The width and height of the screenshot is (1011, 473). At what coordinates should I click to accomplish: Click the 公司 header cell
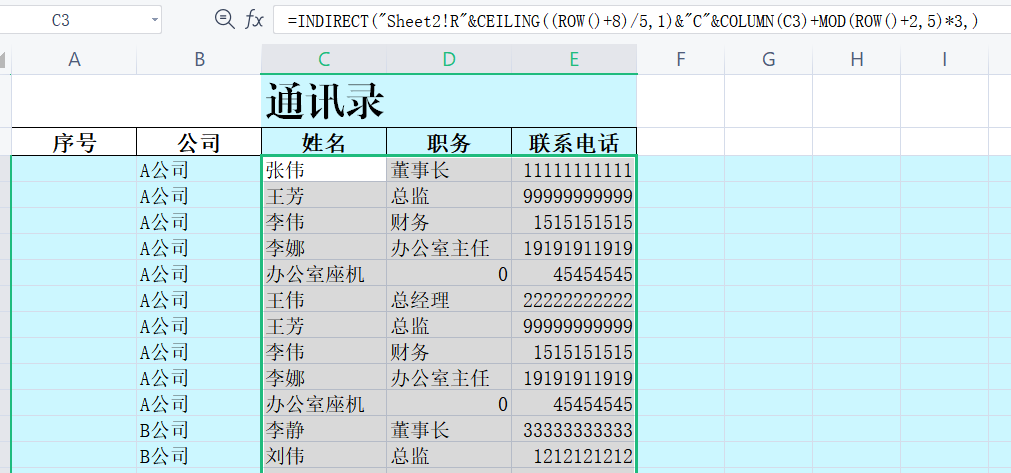point(199,142)
